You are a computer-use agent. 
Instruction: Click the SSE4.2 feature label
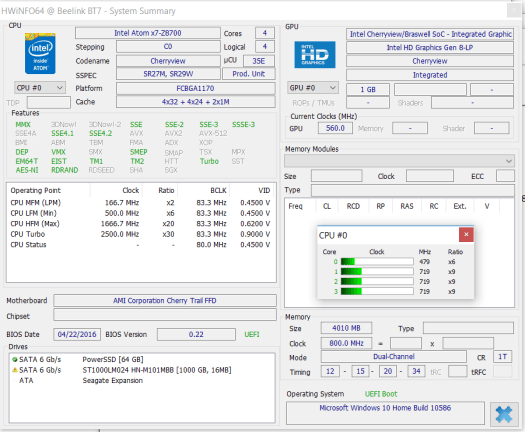coord(100,133)
